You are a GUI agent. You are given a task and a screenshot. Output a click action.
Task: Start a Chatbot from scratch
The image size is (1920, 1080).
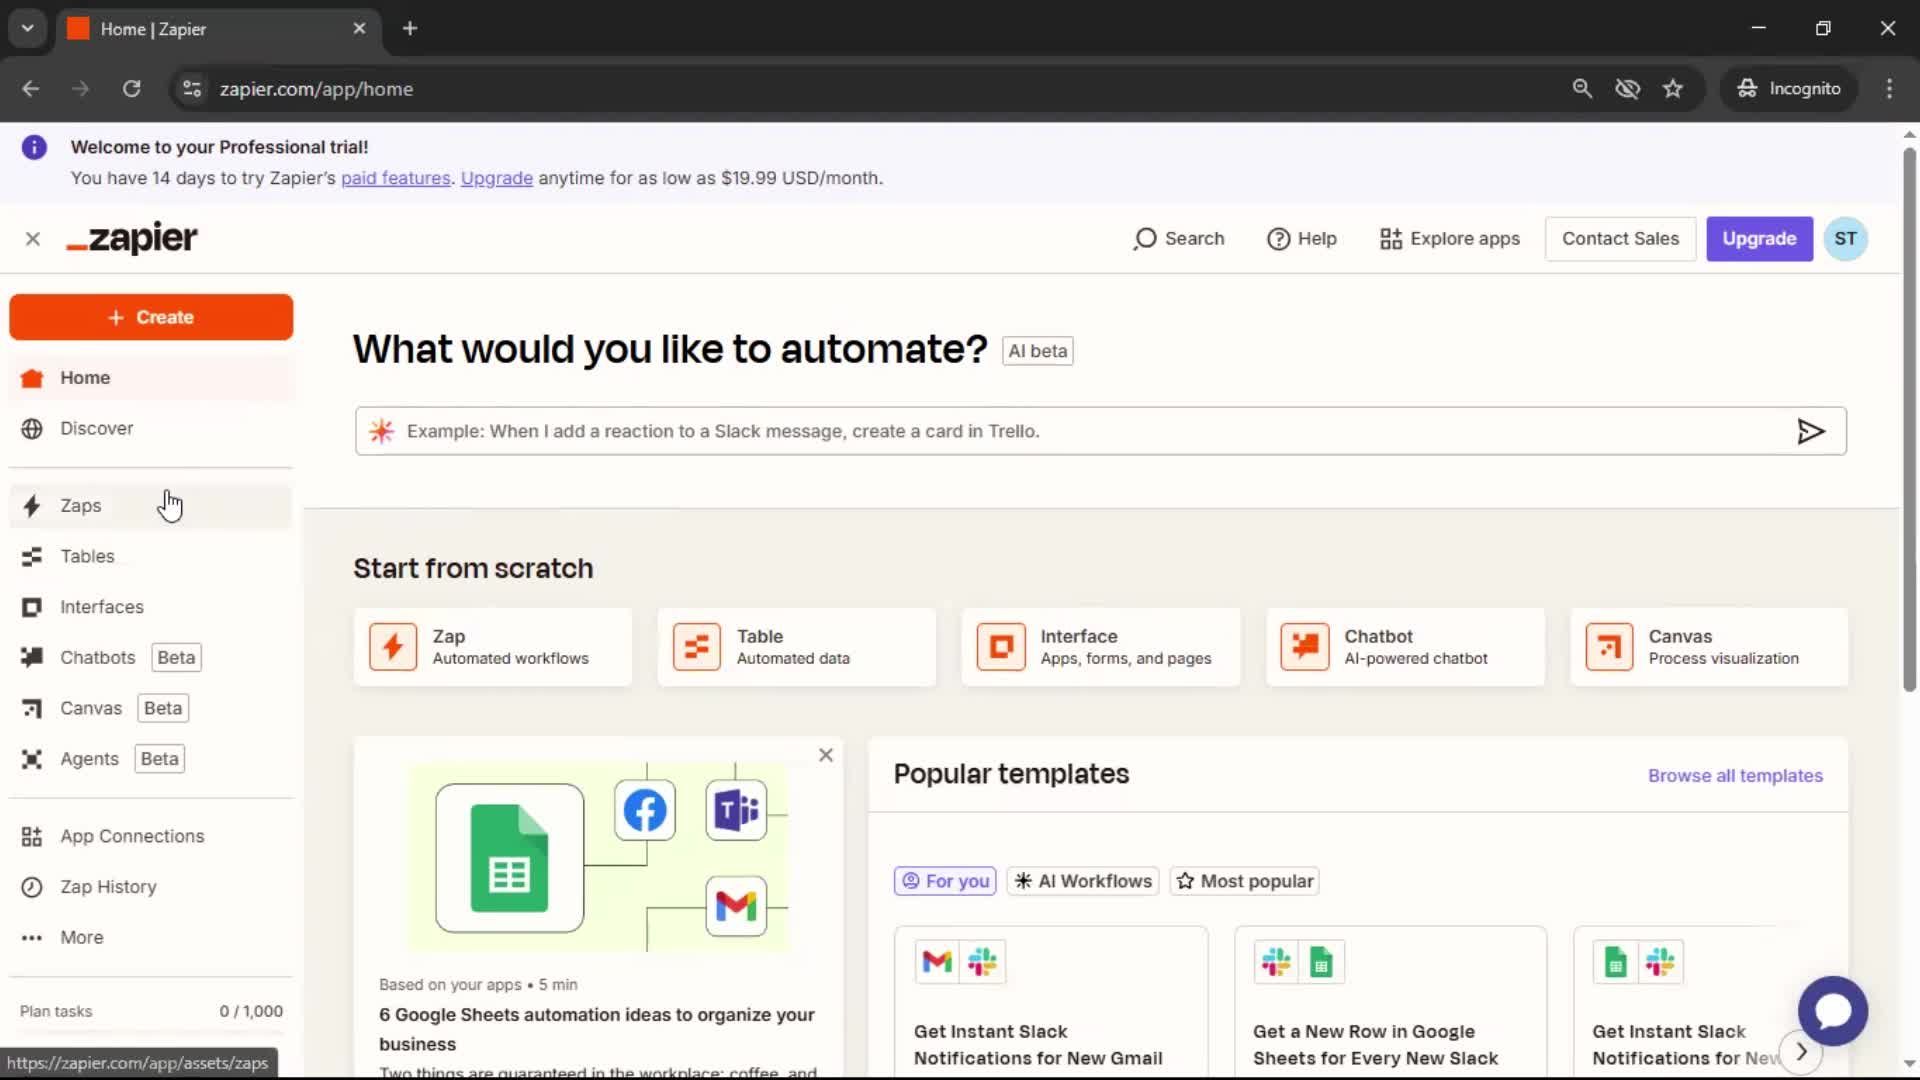click(1405, 647)
